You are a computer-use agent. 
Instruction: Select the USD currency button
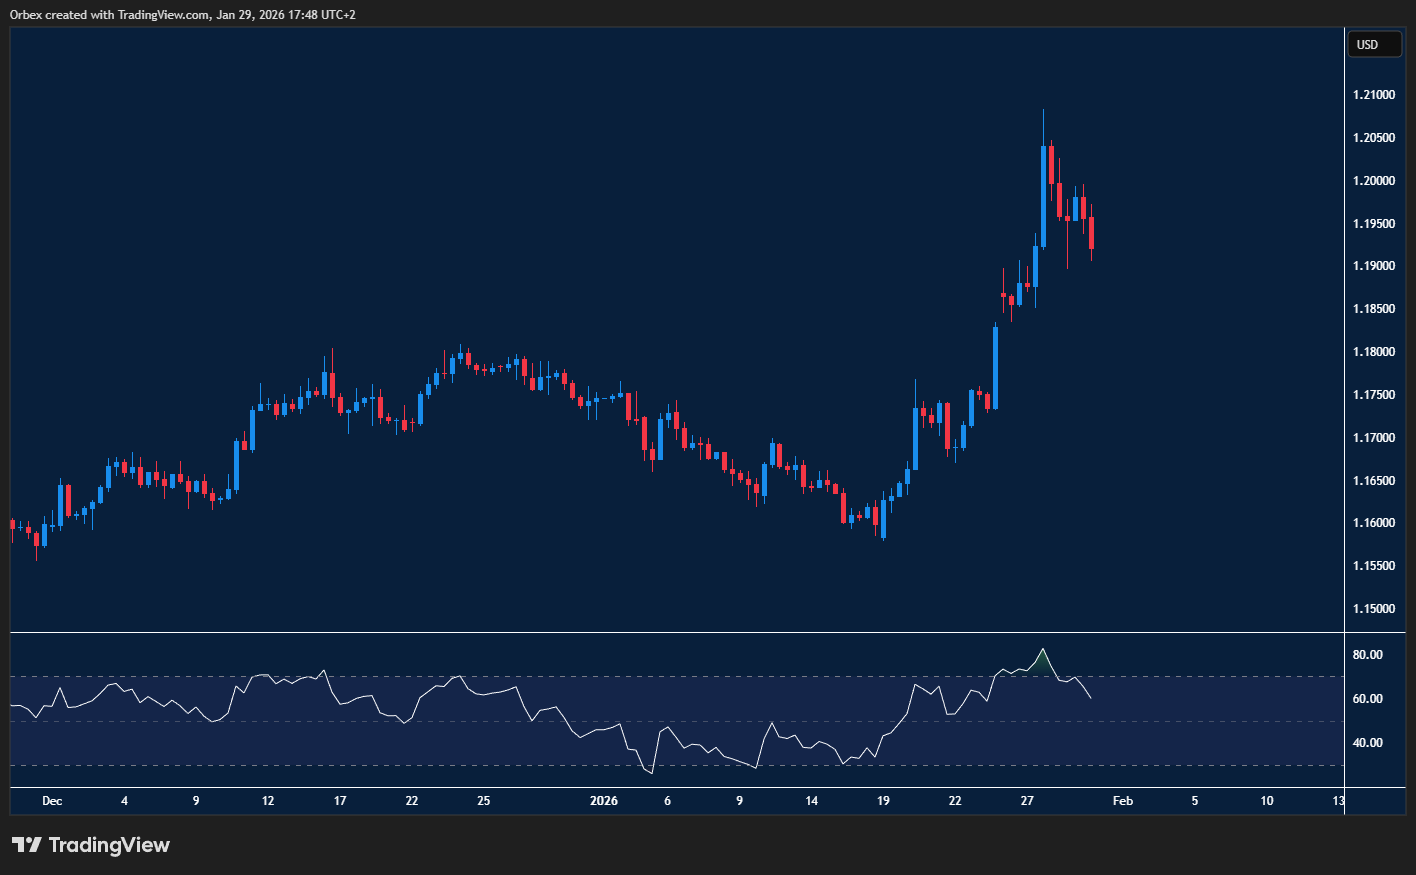[x=1374, y=44]
